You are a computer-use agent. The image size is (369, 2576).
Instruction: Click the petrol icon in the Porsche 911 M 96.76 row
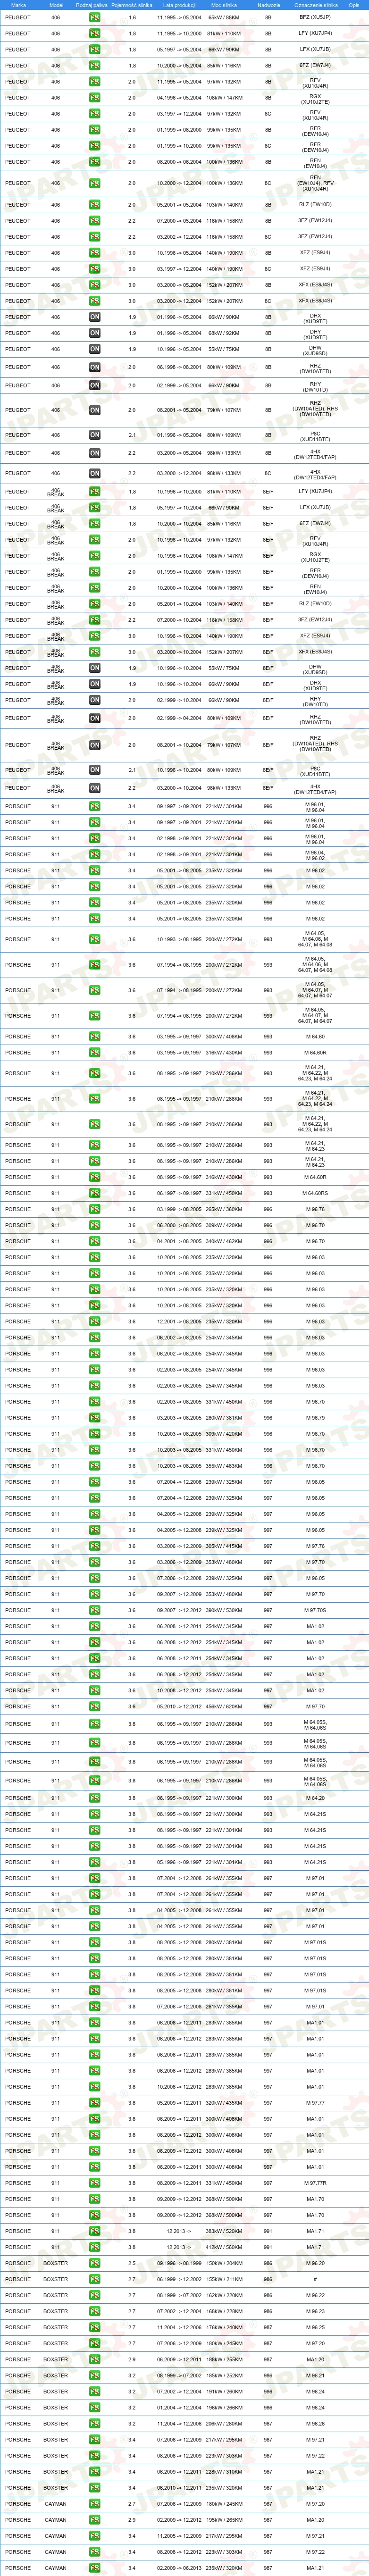[95, 1209]
